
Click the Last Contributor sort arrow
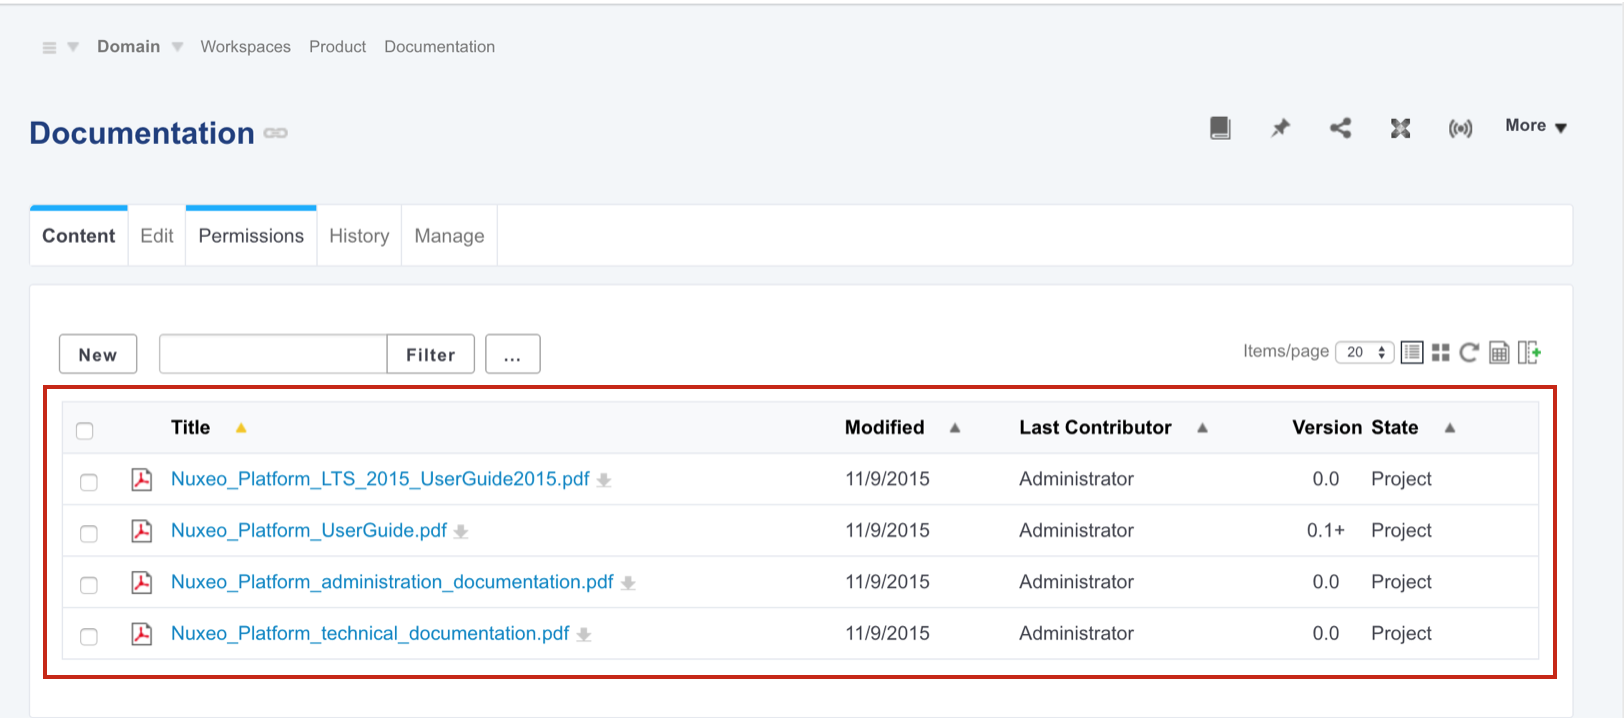1203,428
